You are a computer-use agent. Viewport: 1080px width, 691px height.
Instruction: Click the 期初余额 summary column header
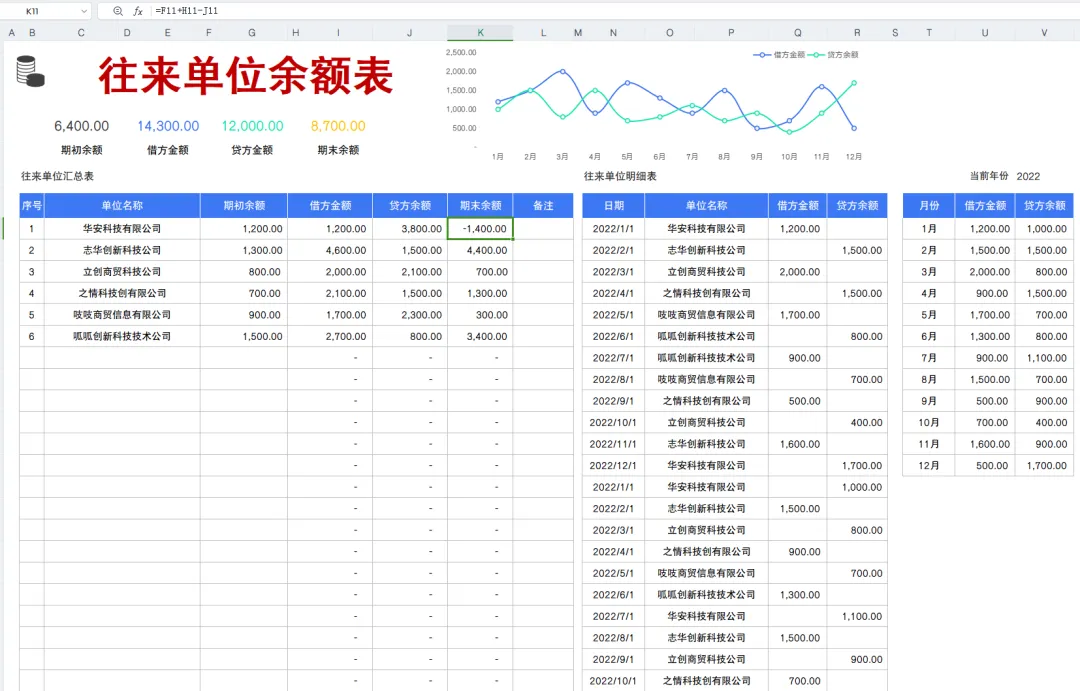(244, 205)
